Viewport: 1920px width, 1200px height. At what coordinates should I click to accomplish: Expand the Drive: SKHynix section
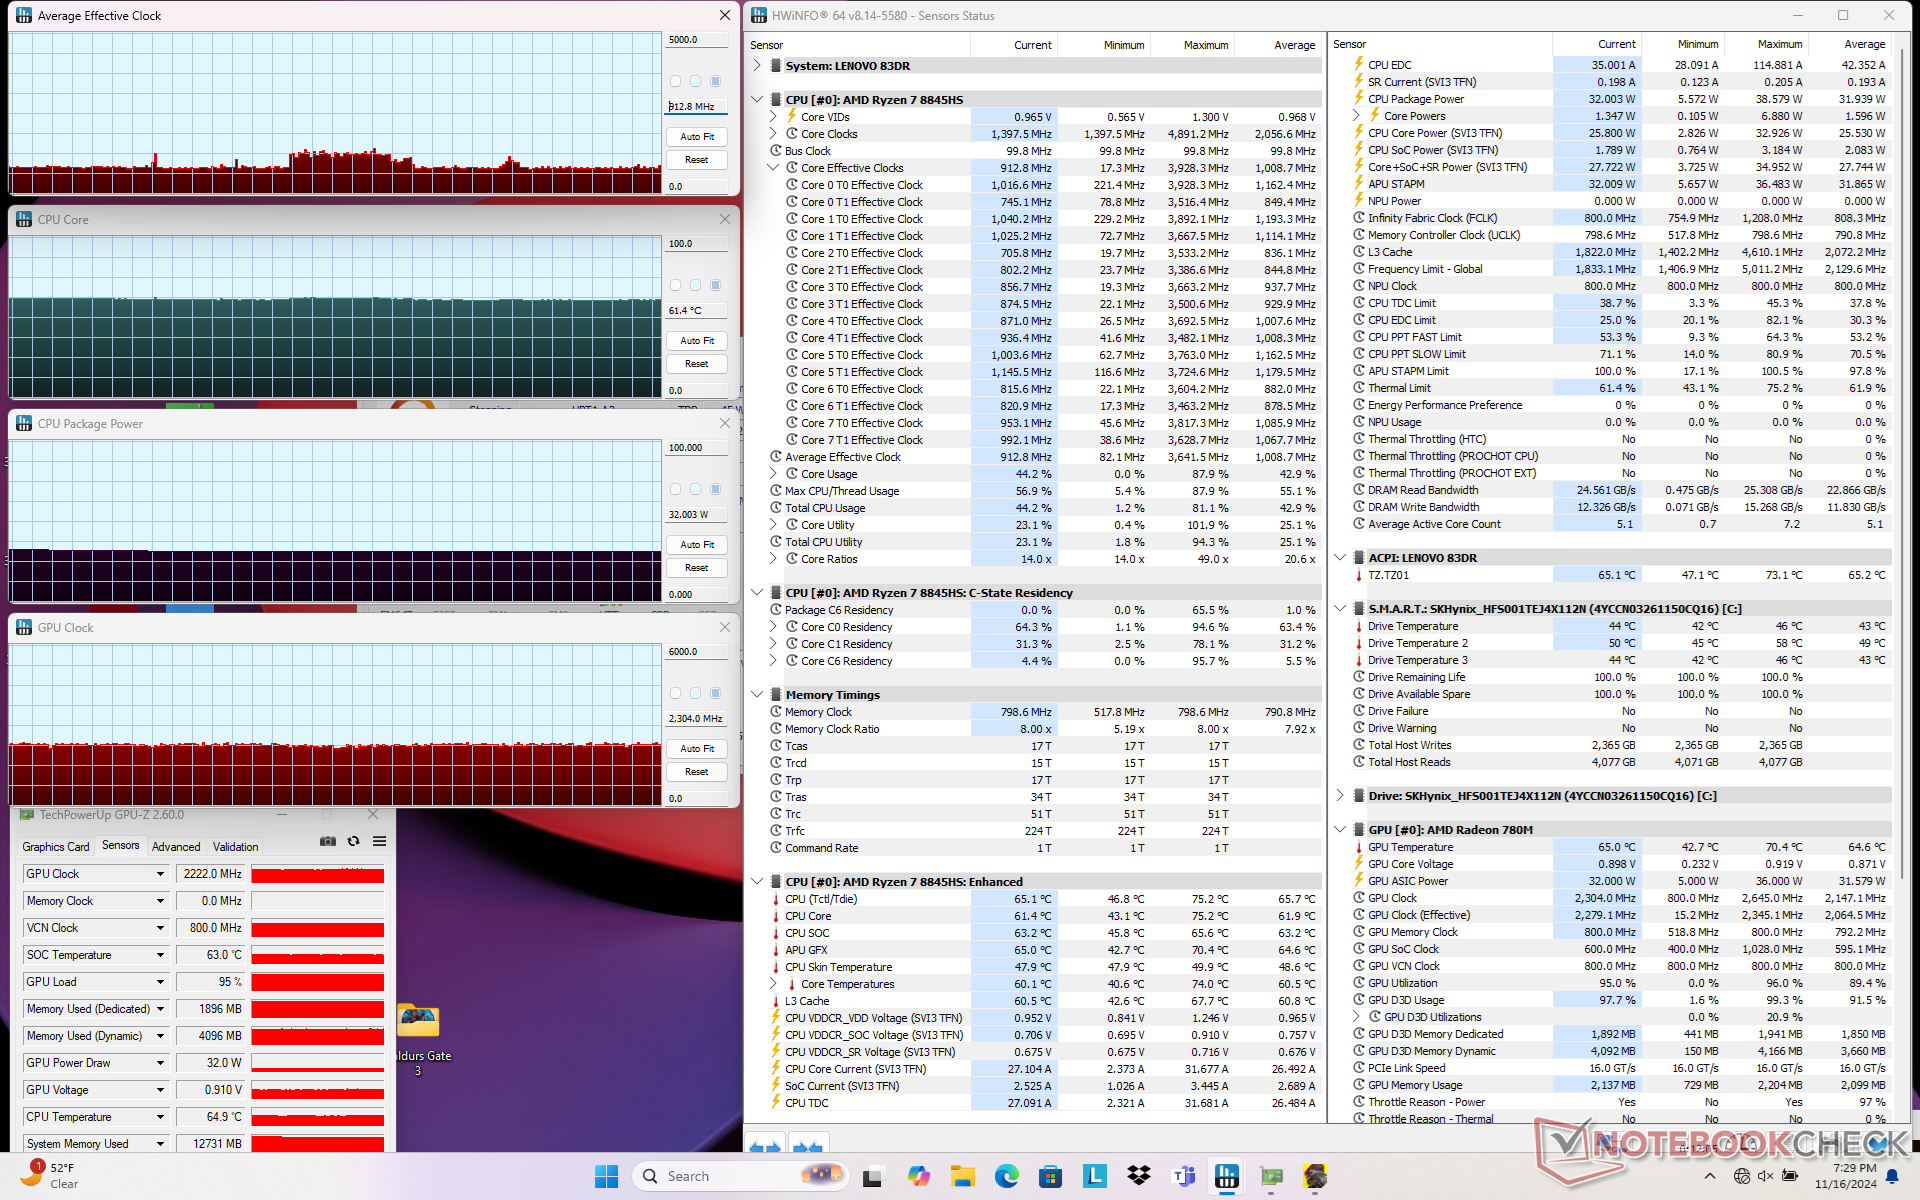[x=1340, y=796]
